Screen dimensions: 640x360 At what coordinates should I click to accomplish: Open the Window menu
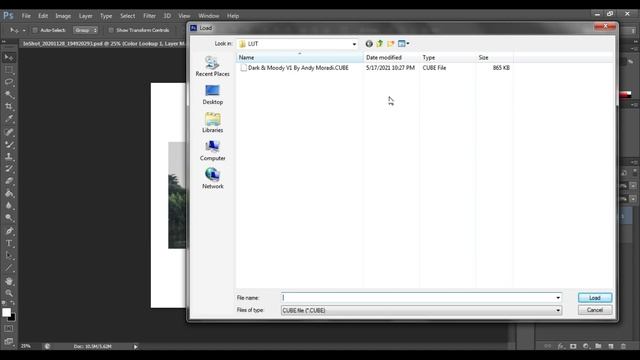point(209,16)
